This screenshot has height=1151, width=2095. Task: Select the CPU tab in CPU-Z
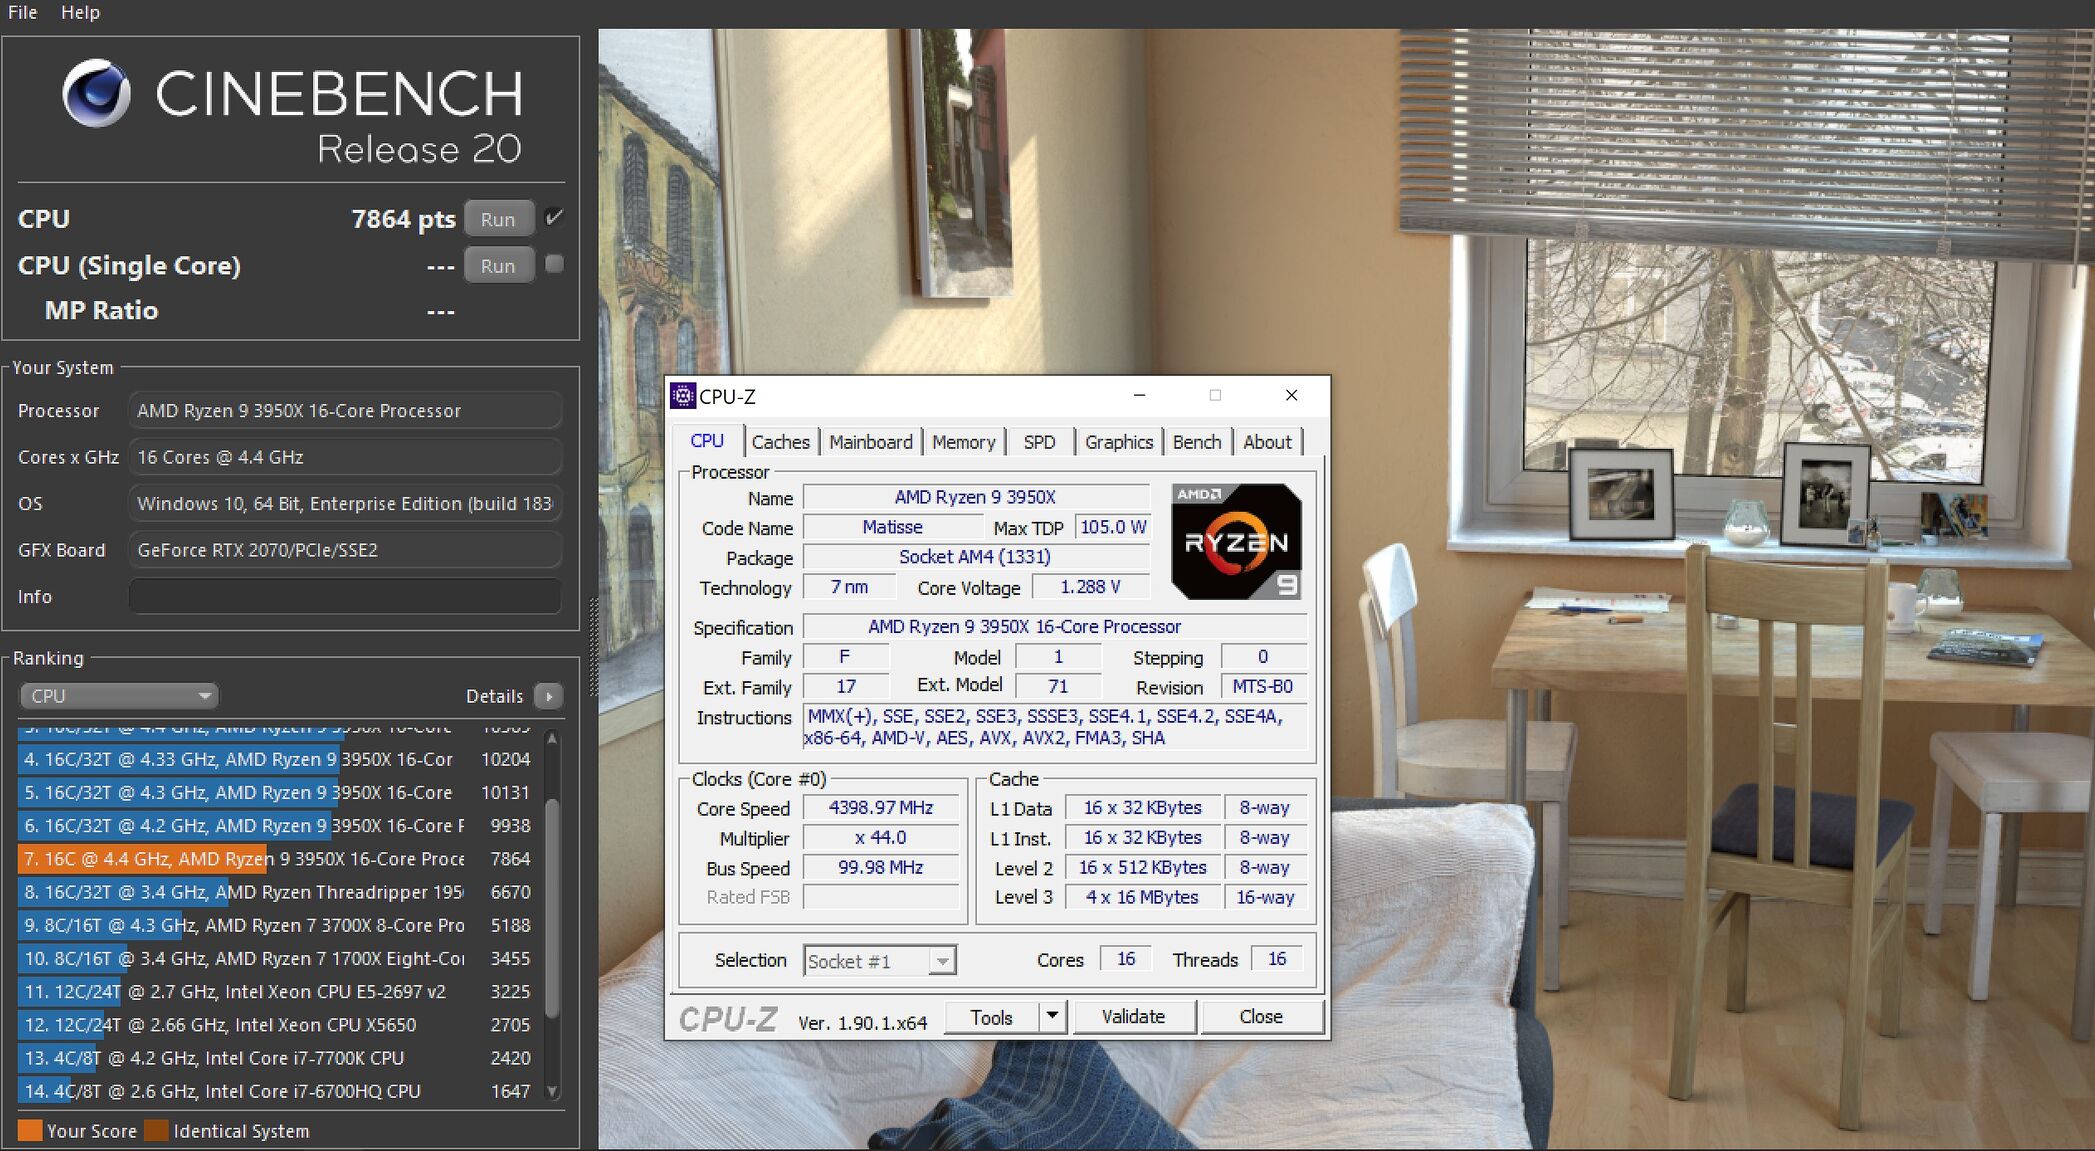coord(707,441)
